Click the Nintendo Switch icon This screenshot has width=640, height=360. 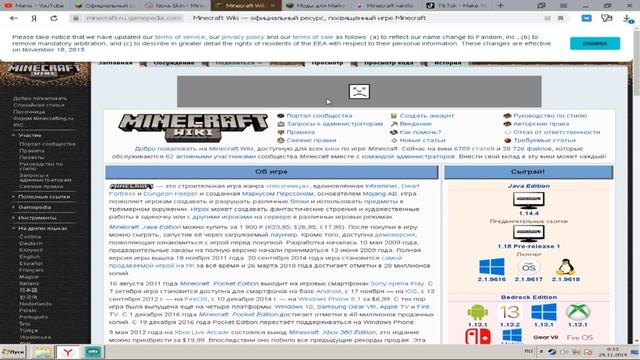478,337
